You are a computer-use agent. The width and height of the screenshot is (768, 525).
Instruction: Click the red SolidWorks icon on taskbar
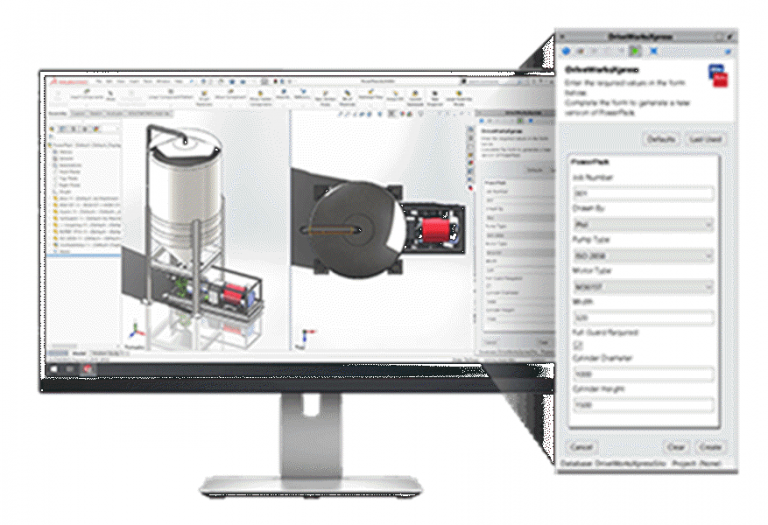point(88,369)
